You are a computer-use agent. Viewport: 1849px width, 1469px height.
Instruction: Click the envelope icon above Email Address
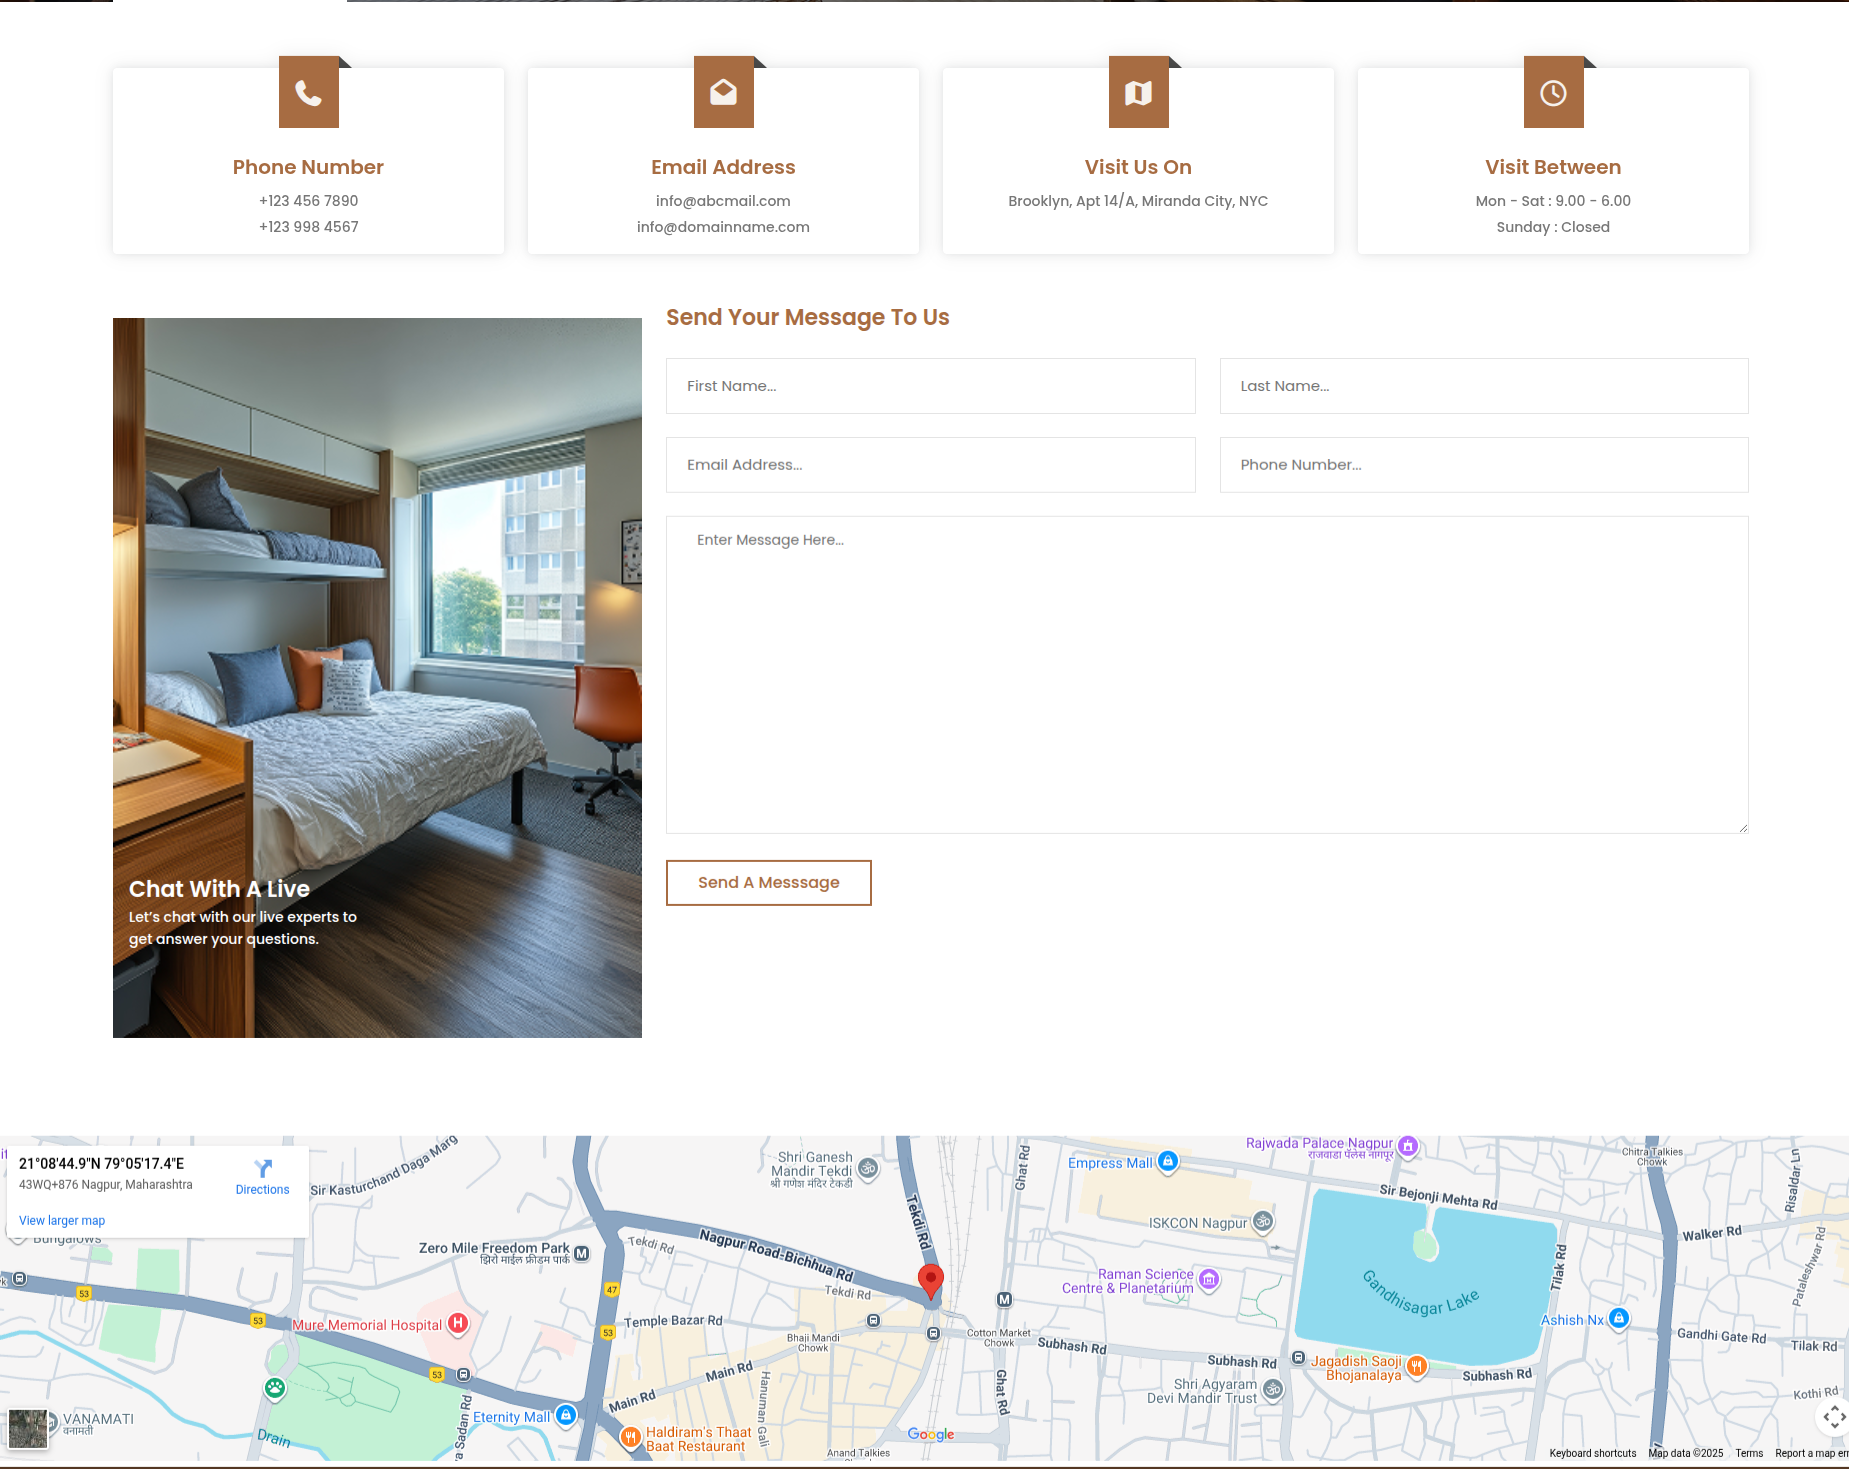pos(723,93)
